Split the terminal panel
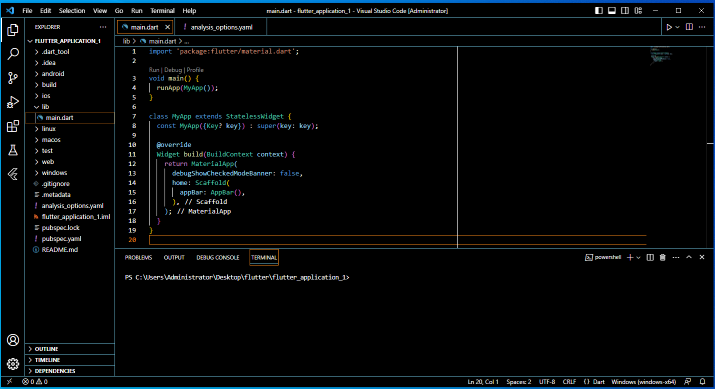The height and width of the screenshot is (389, 715). coord(650,258)
